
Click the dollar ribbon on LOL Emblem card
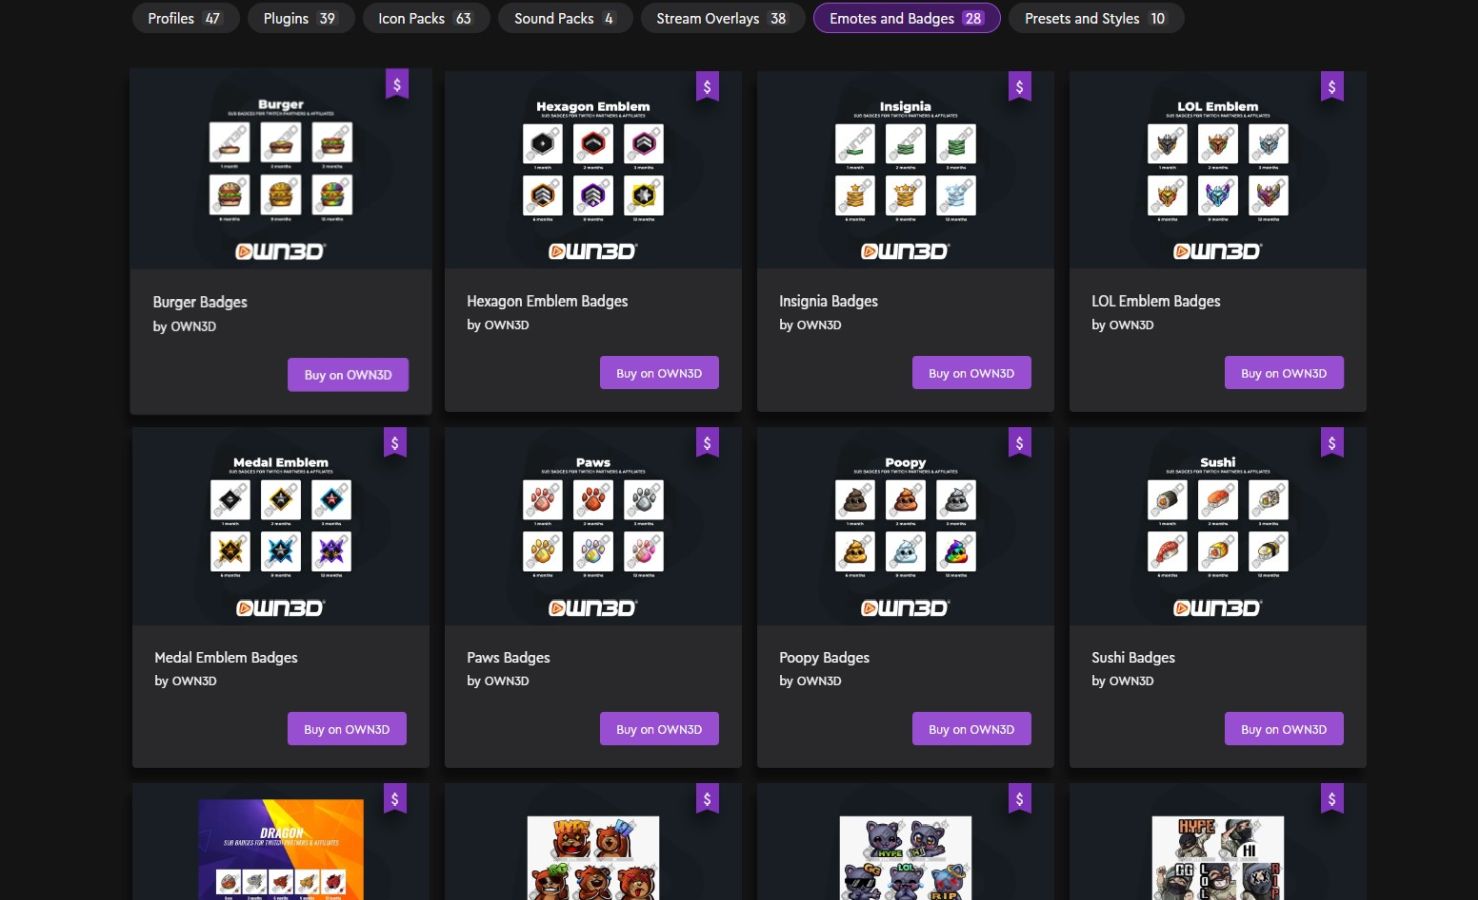[x=1332, y=87]
